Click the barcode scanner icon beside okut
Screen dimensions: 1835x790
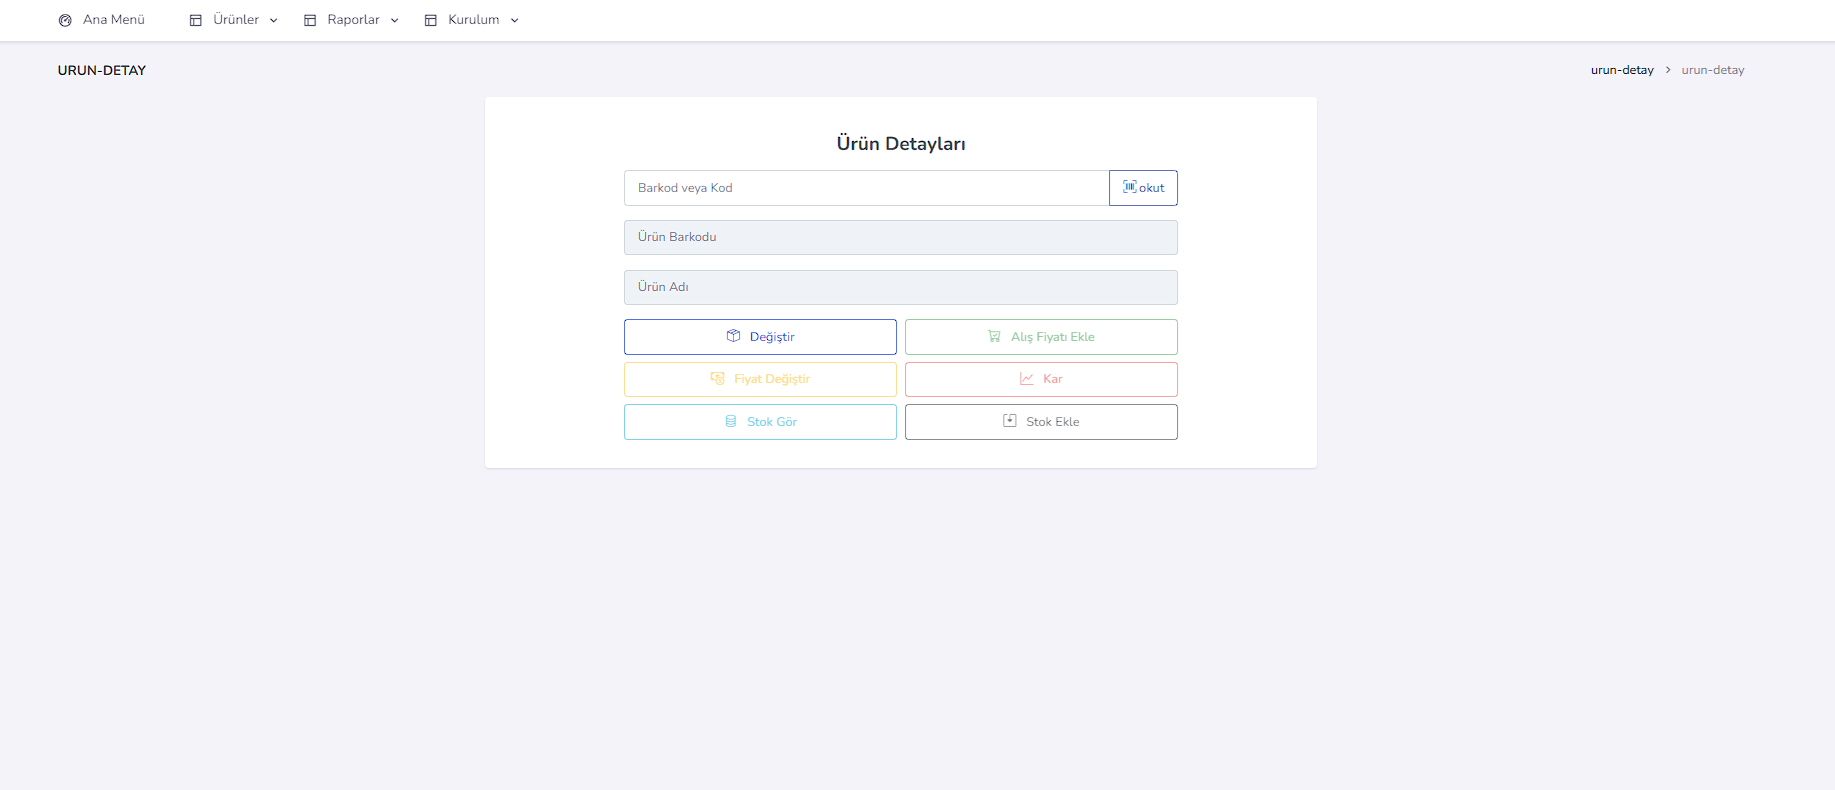coord(1129,187)
